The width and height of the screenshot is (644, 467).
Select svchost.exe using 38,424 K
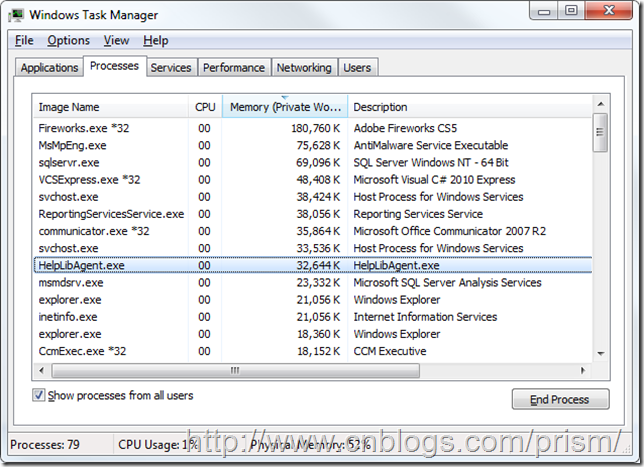[313, 197]
